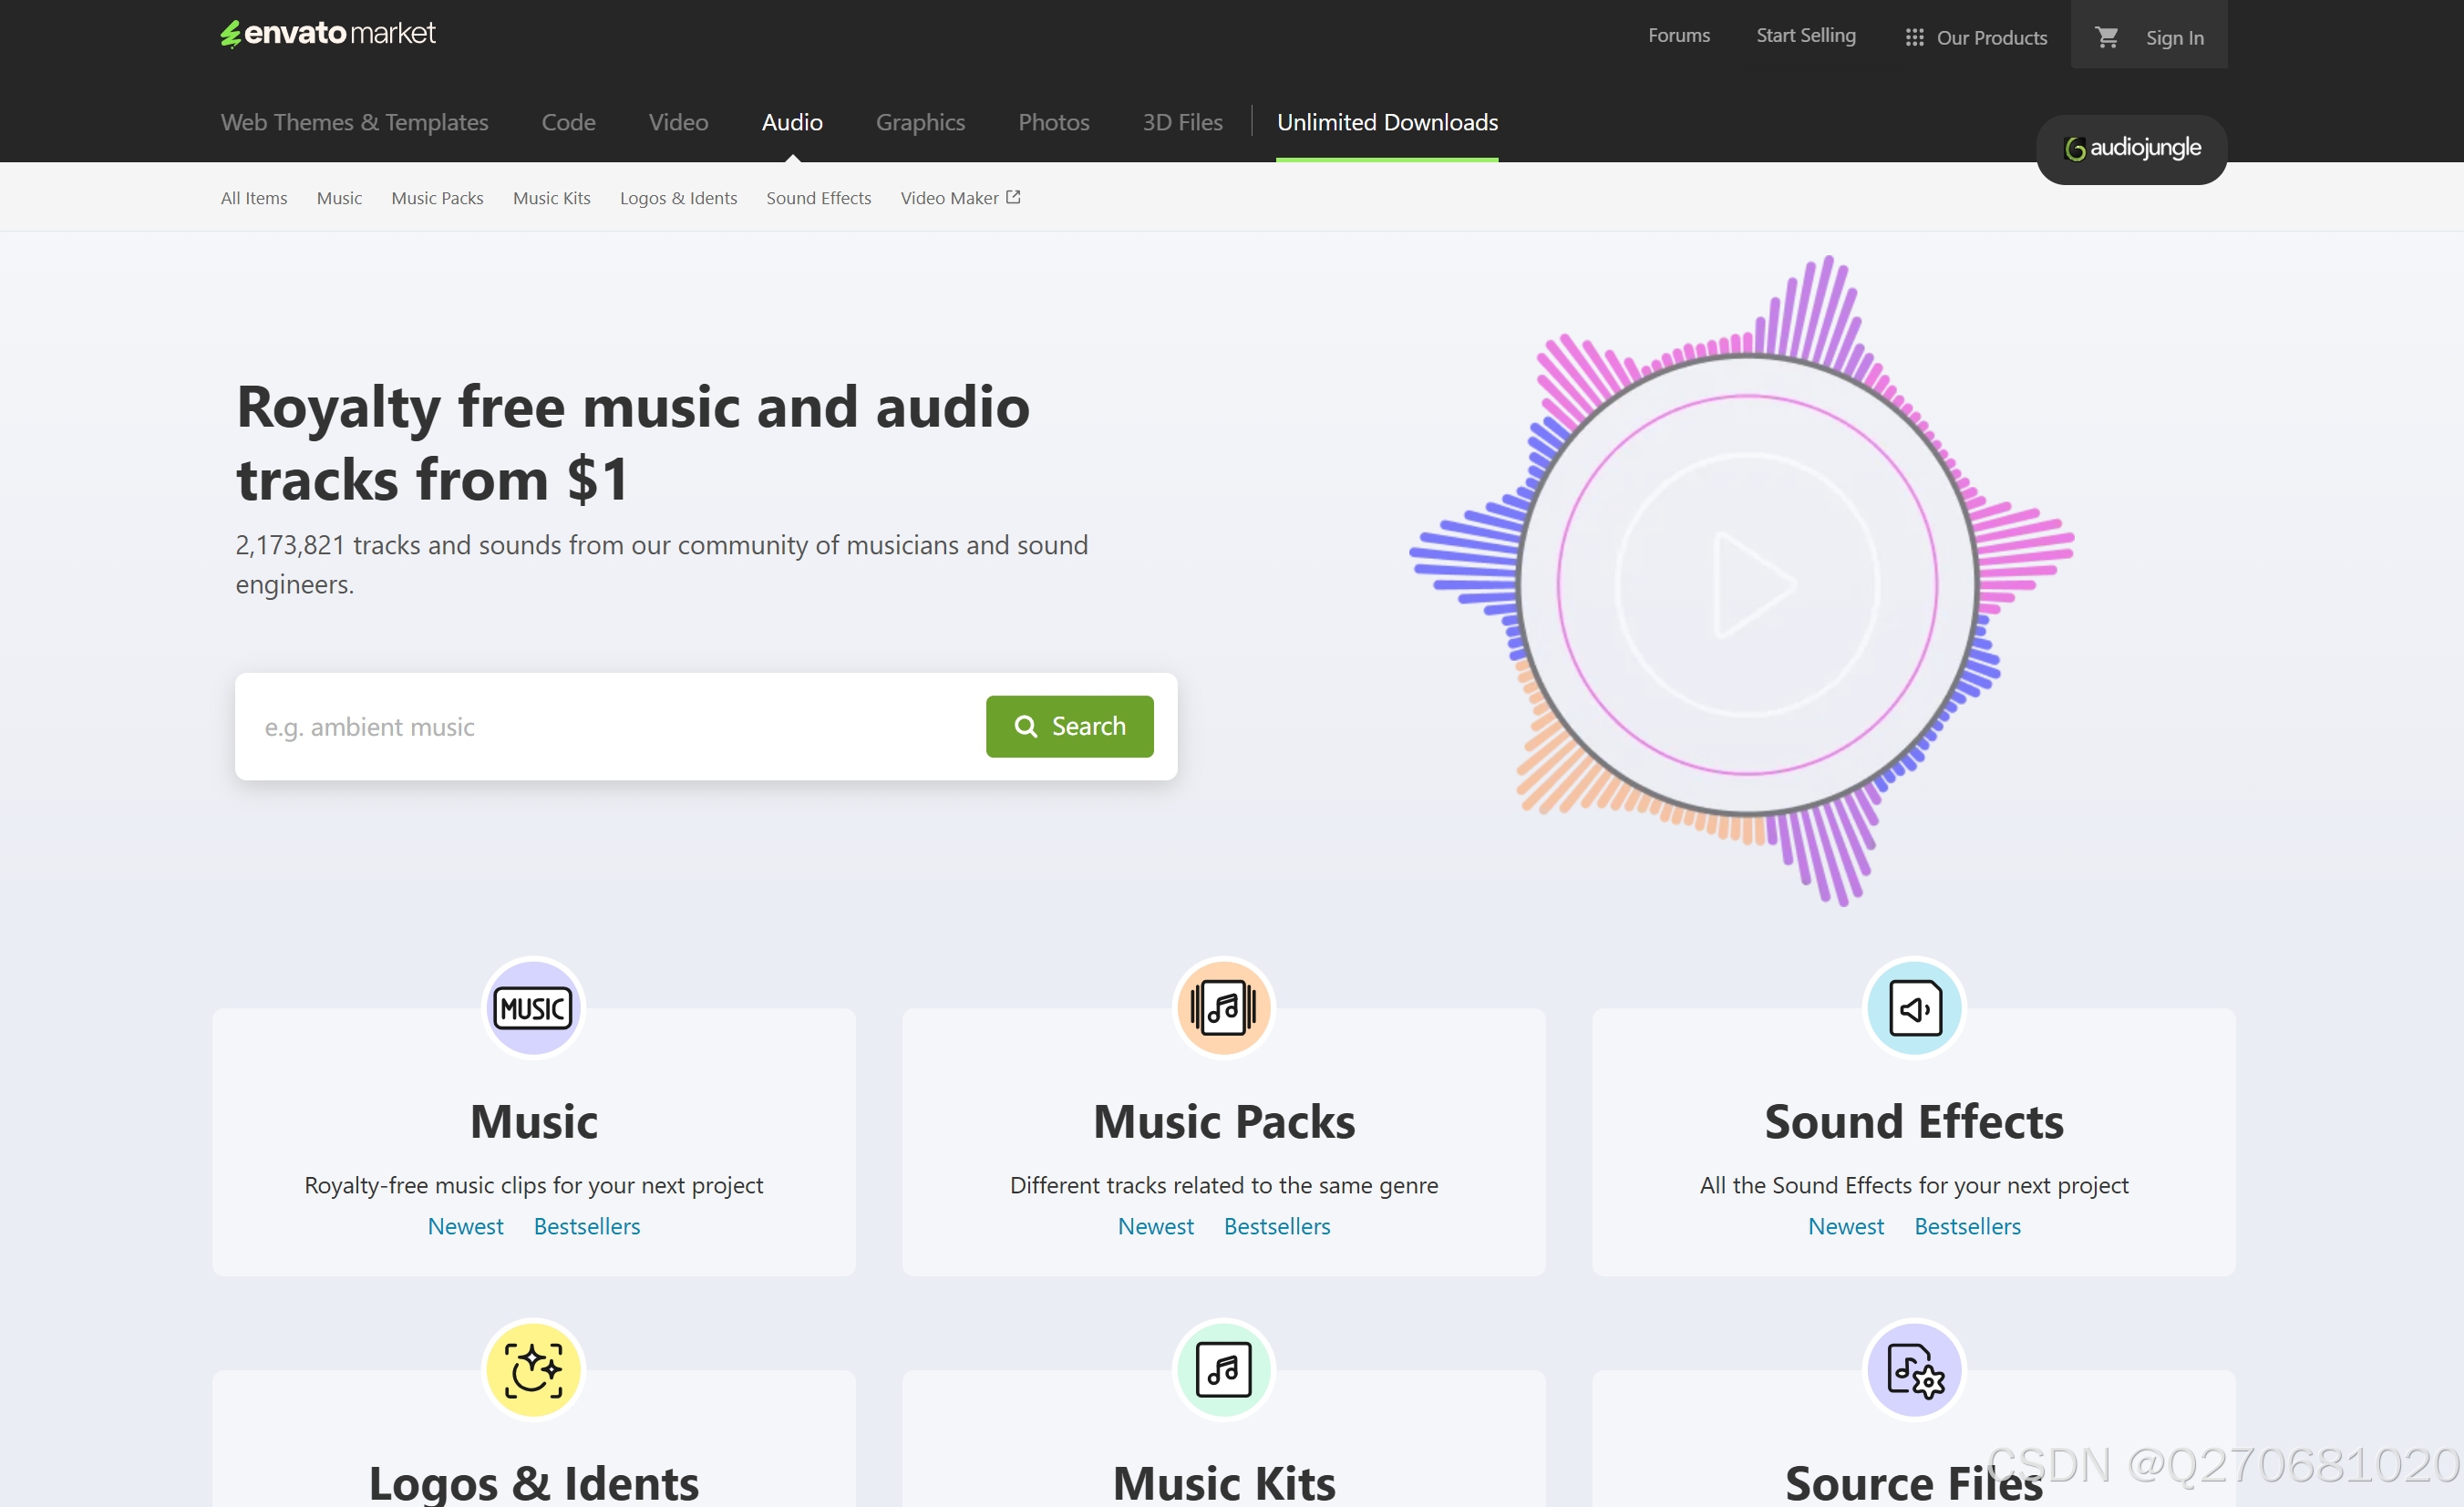Click the ambient music search field
This screenshot has width=2464, height=1507.
(x=610, y=726)
